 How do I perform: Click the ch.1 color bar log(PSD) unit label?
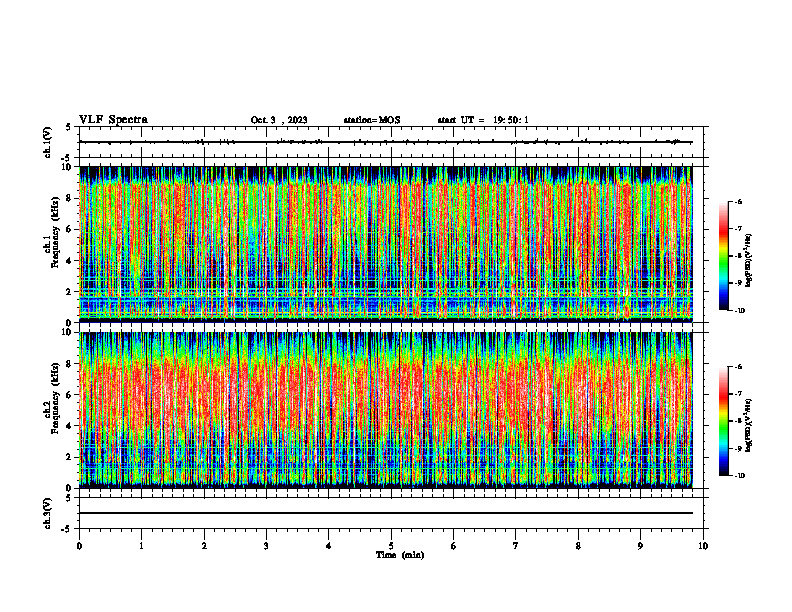tap(749, 261)
